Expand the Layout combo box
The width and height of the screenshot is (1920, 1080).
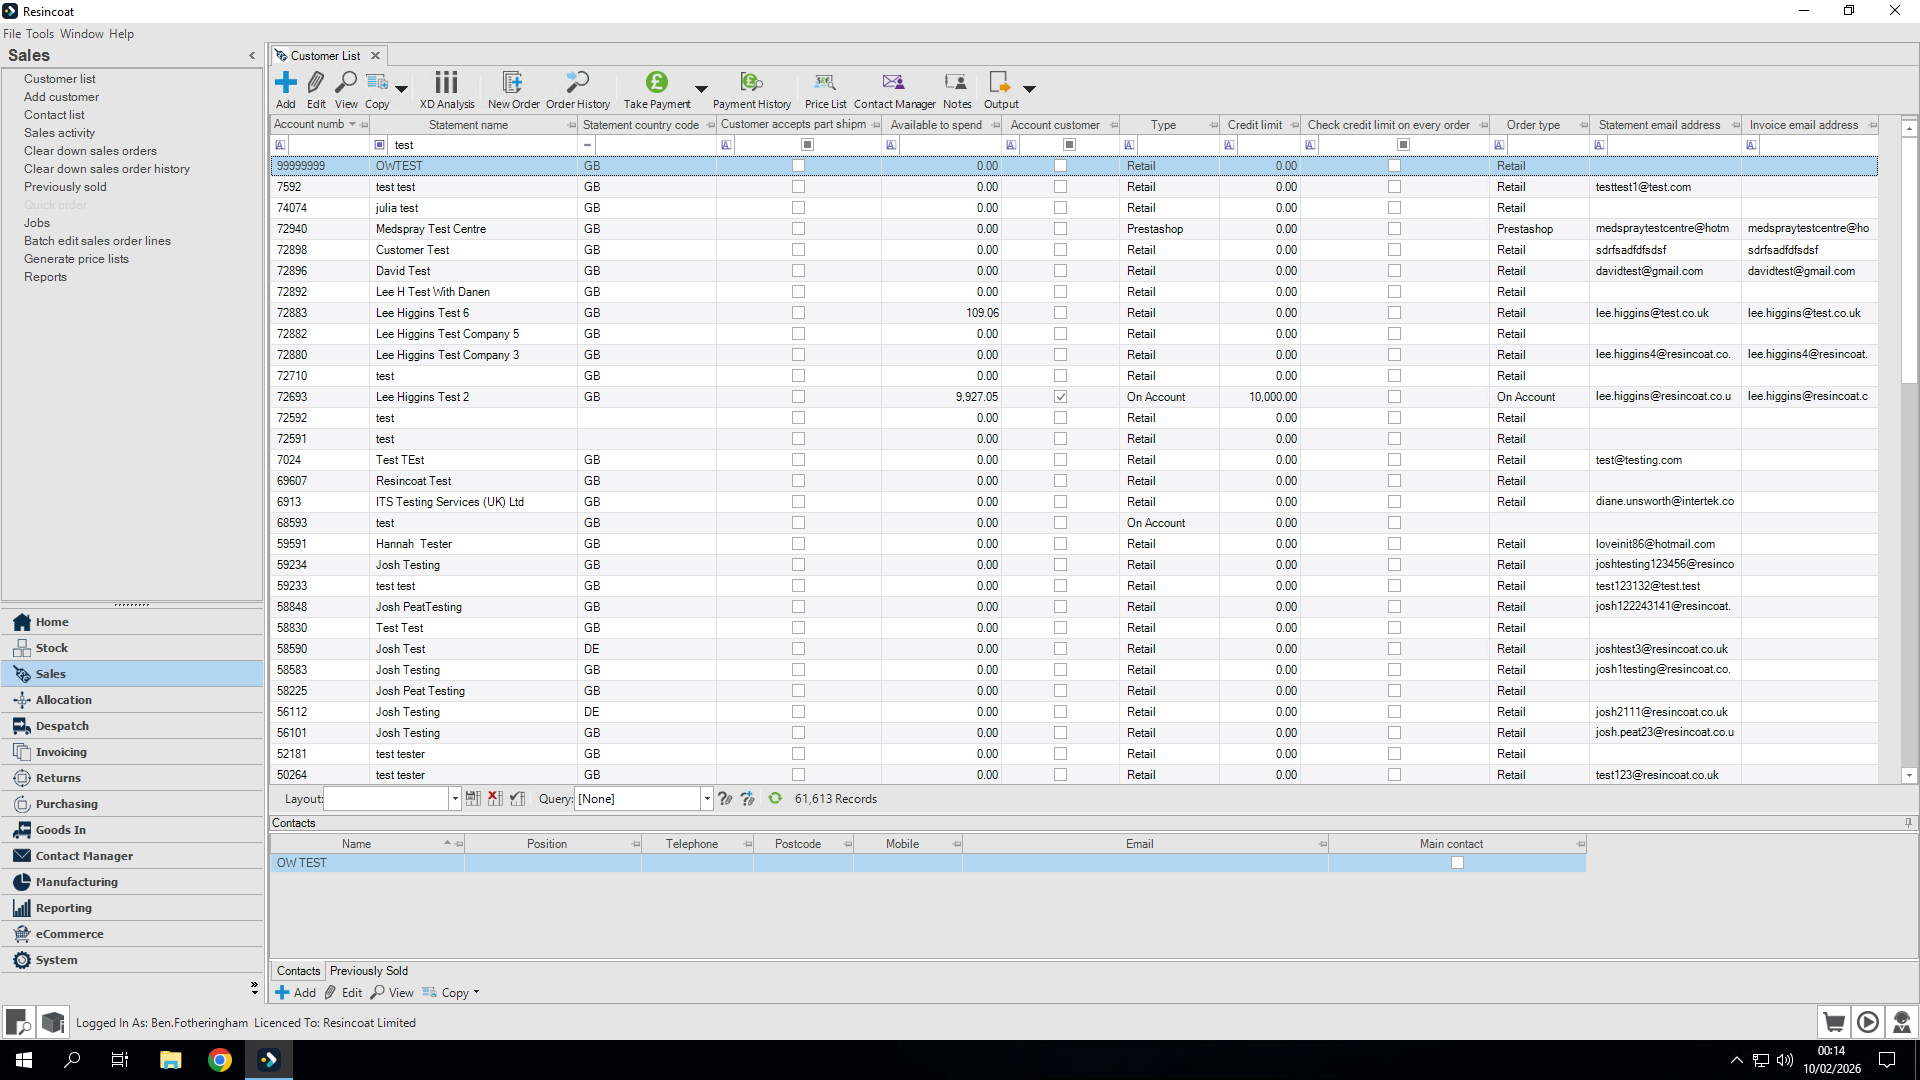pos(455,799)
